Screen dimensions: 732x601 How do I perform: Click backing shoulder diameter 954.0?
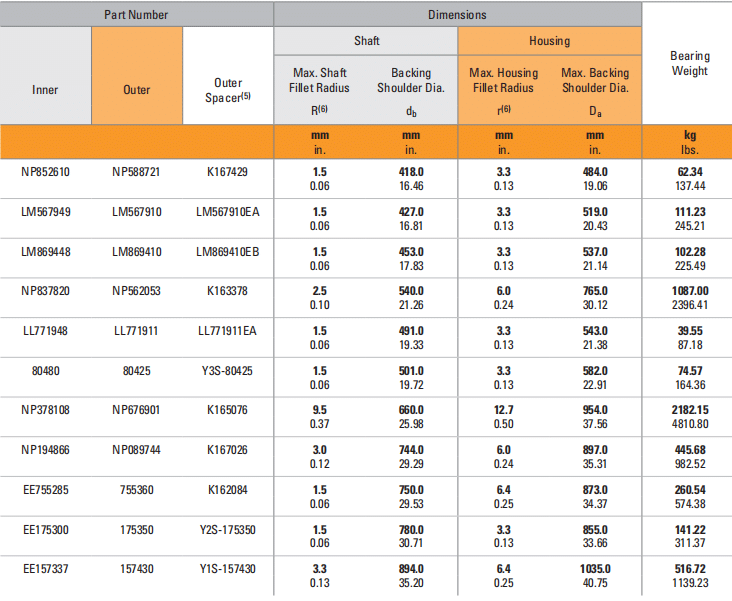pos(595,408)
